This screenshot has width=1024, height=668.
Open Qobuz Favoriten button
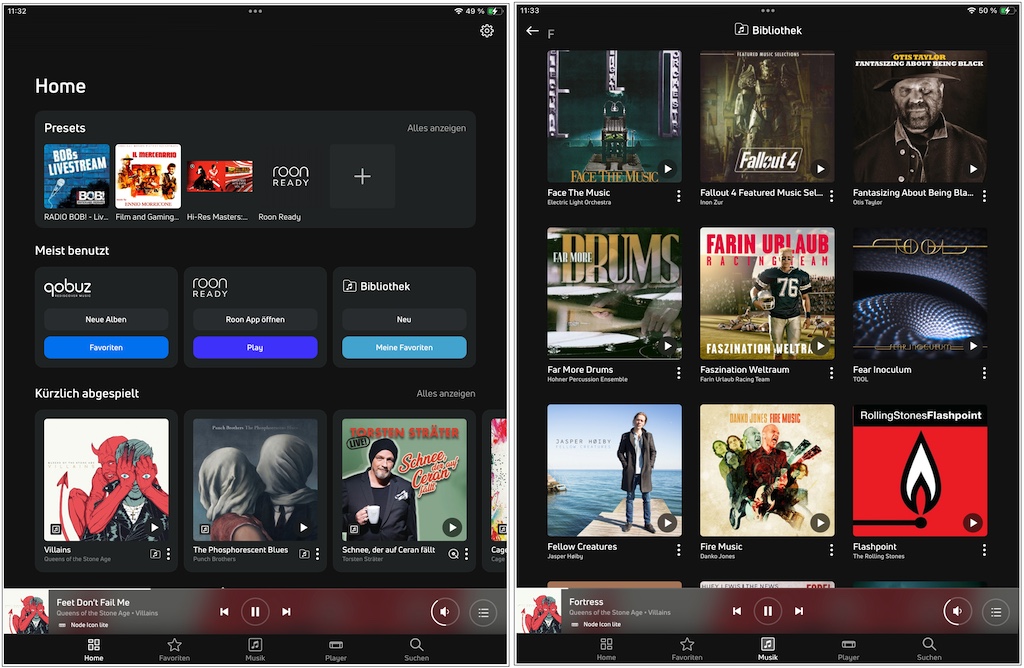106,347
